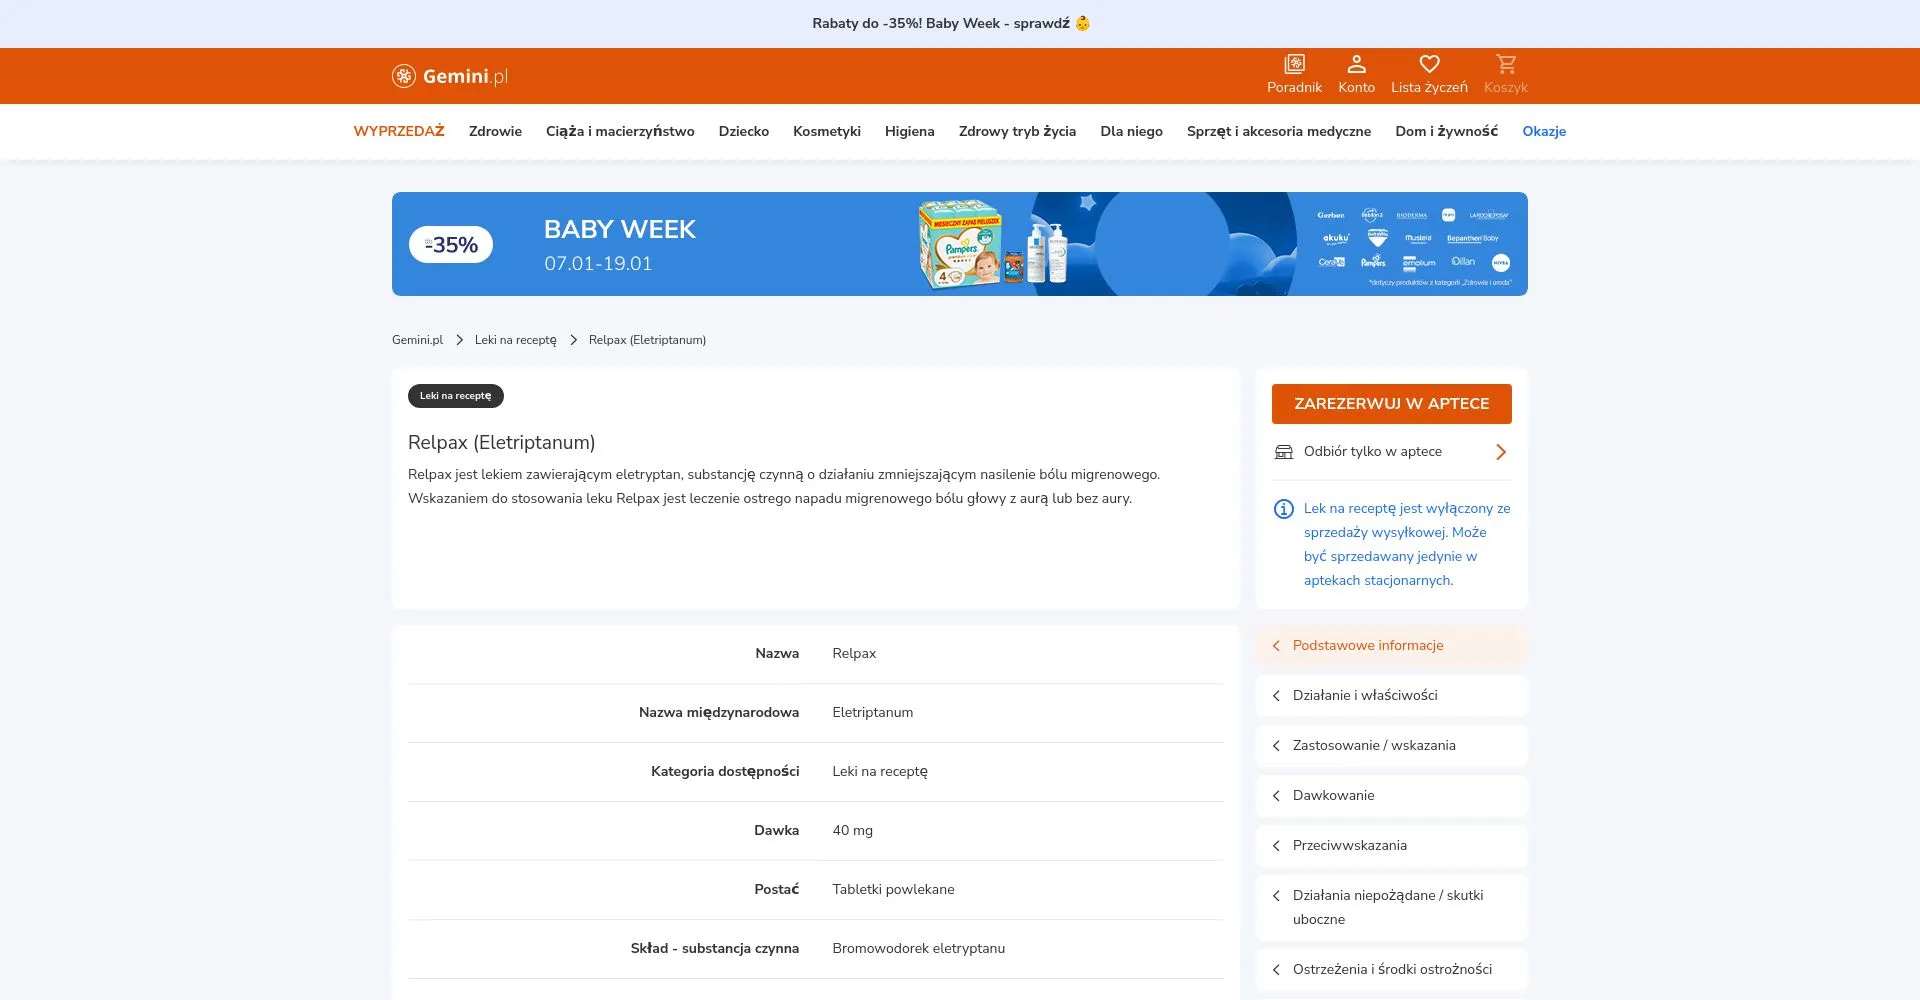
Task: Open the BABY WEEK -35% banner
Action: point(959,244)
